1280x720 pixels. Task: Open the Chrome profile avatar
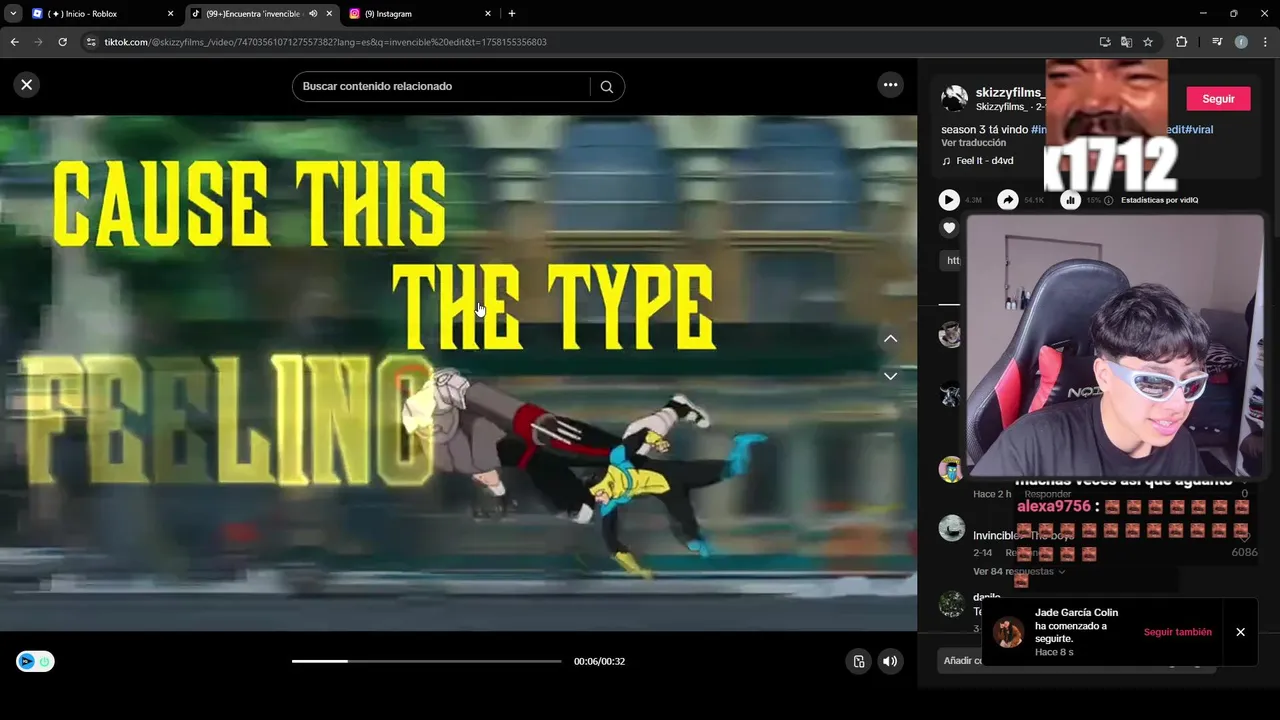point(1241,42)
